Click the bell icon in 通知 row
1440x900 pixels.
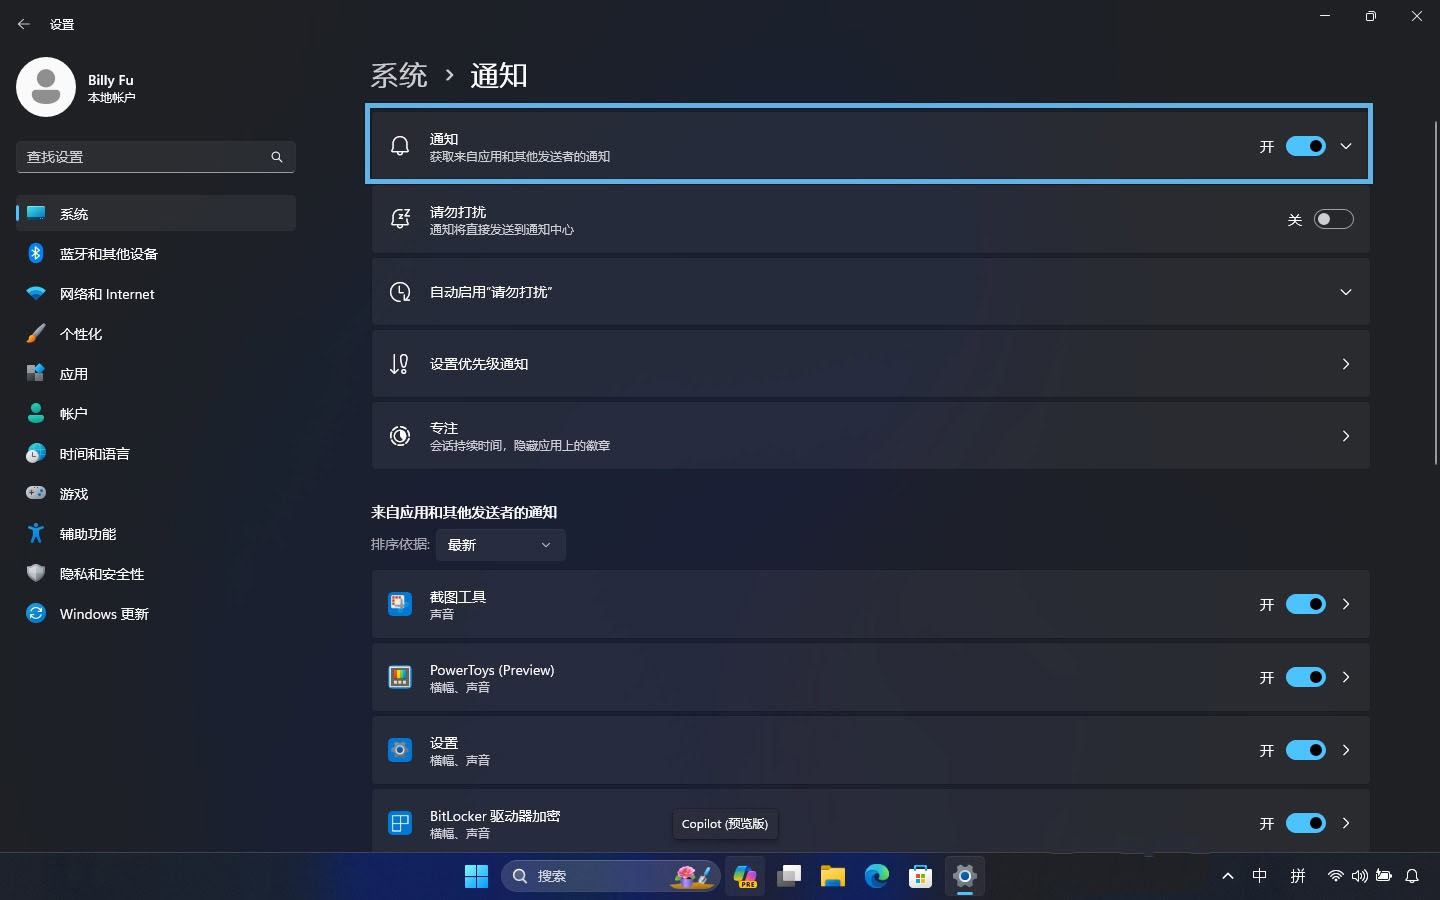(x=400, y=146)
